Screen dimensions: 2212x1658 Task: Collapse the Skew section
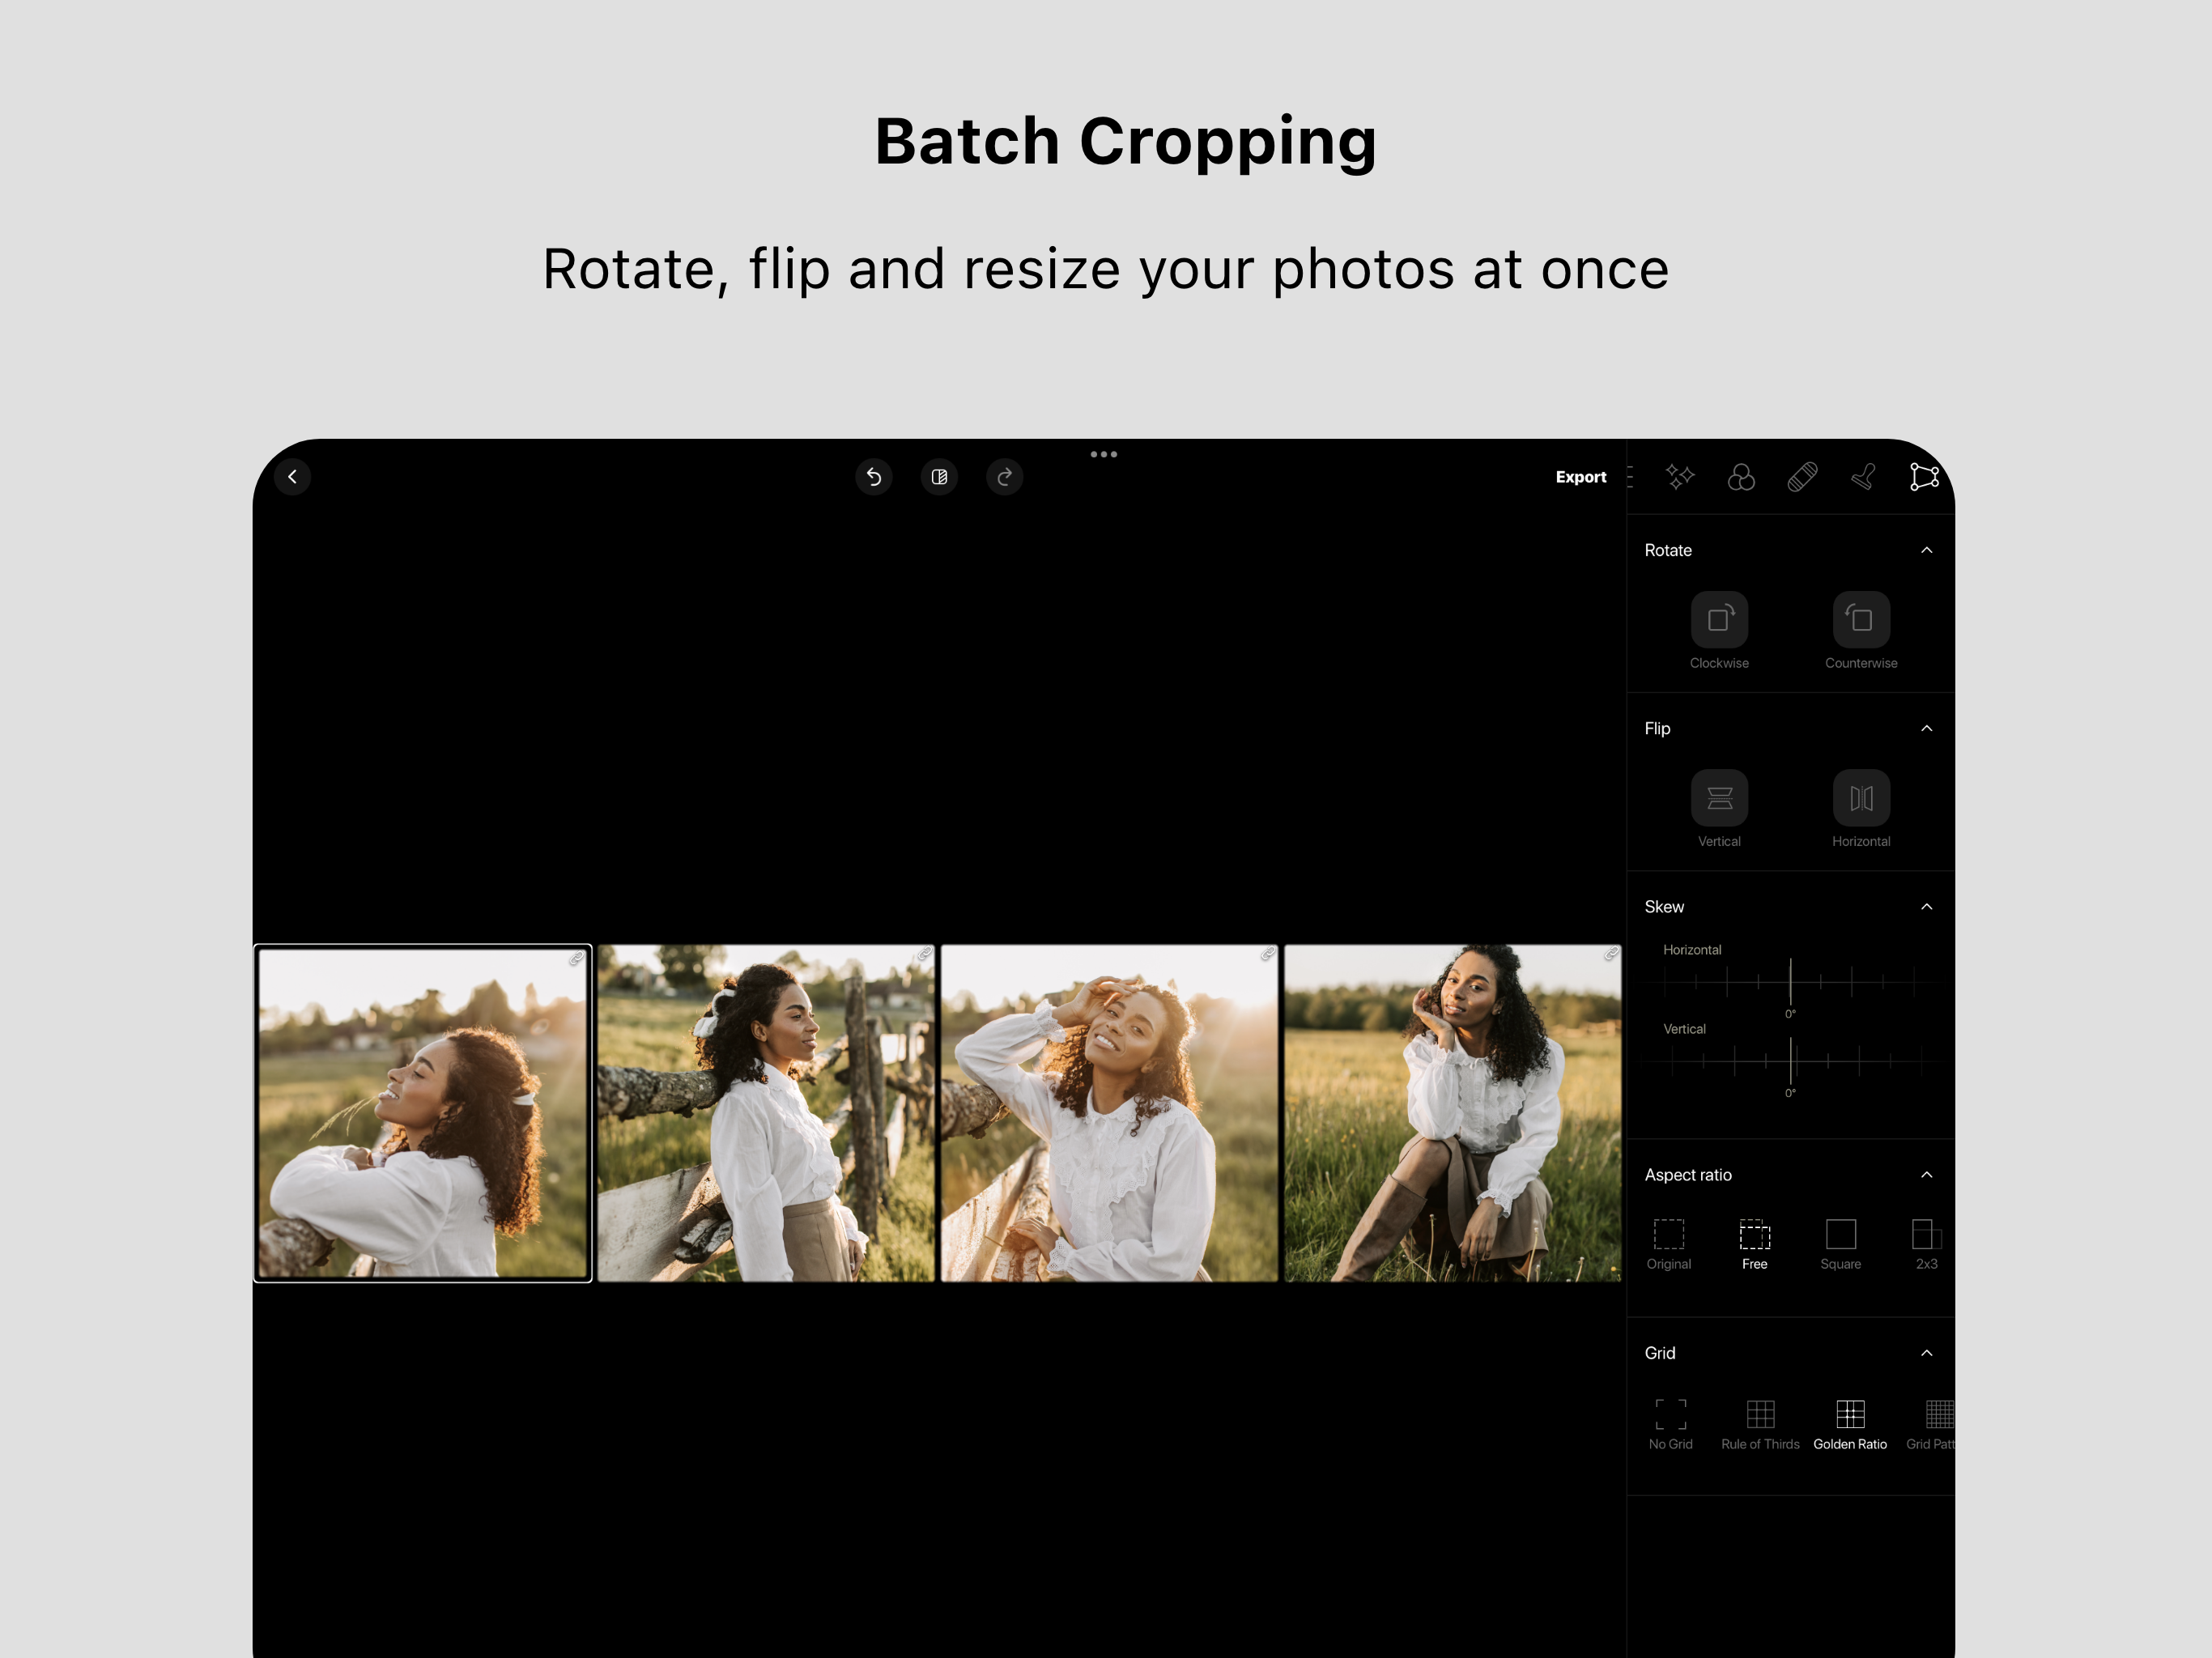(x=1926, y=906)
